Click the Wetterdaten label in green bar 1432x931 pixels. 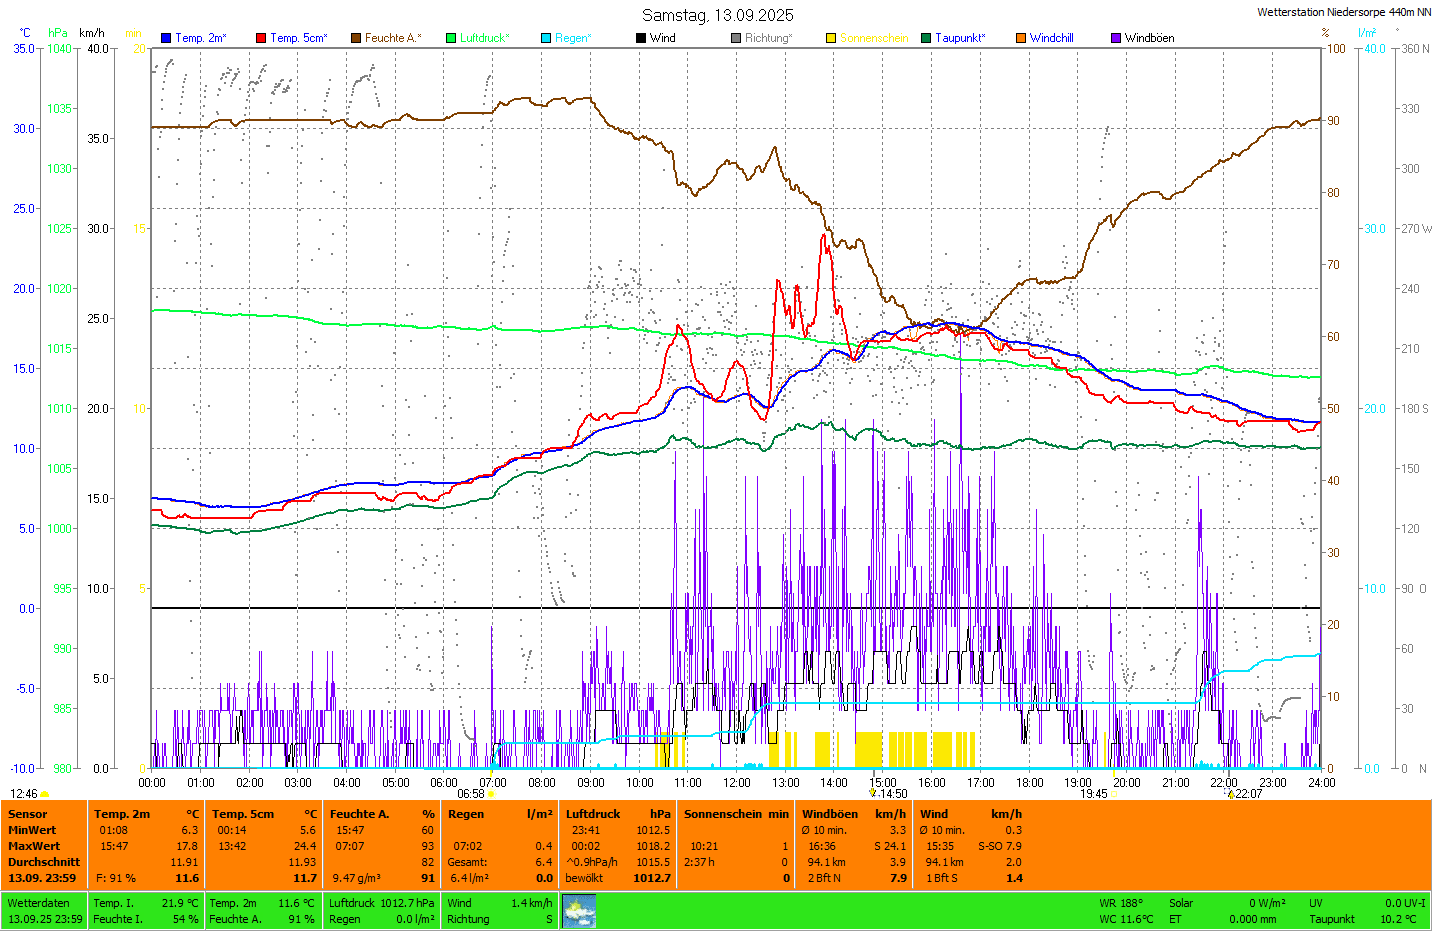[x=38, y=903]
